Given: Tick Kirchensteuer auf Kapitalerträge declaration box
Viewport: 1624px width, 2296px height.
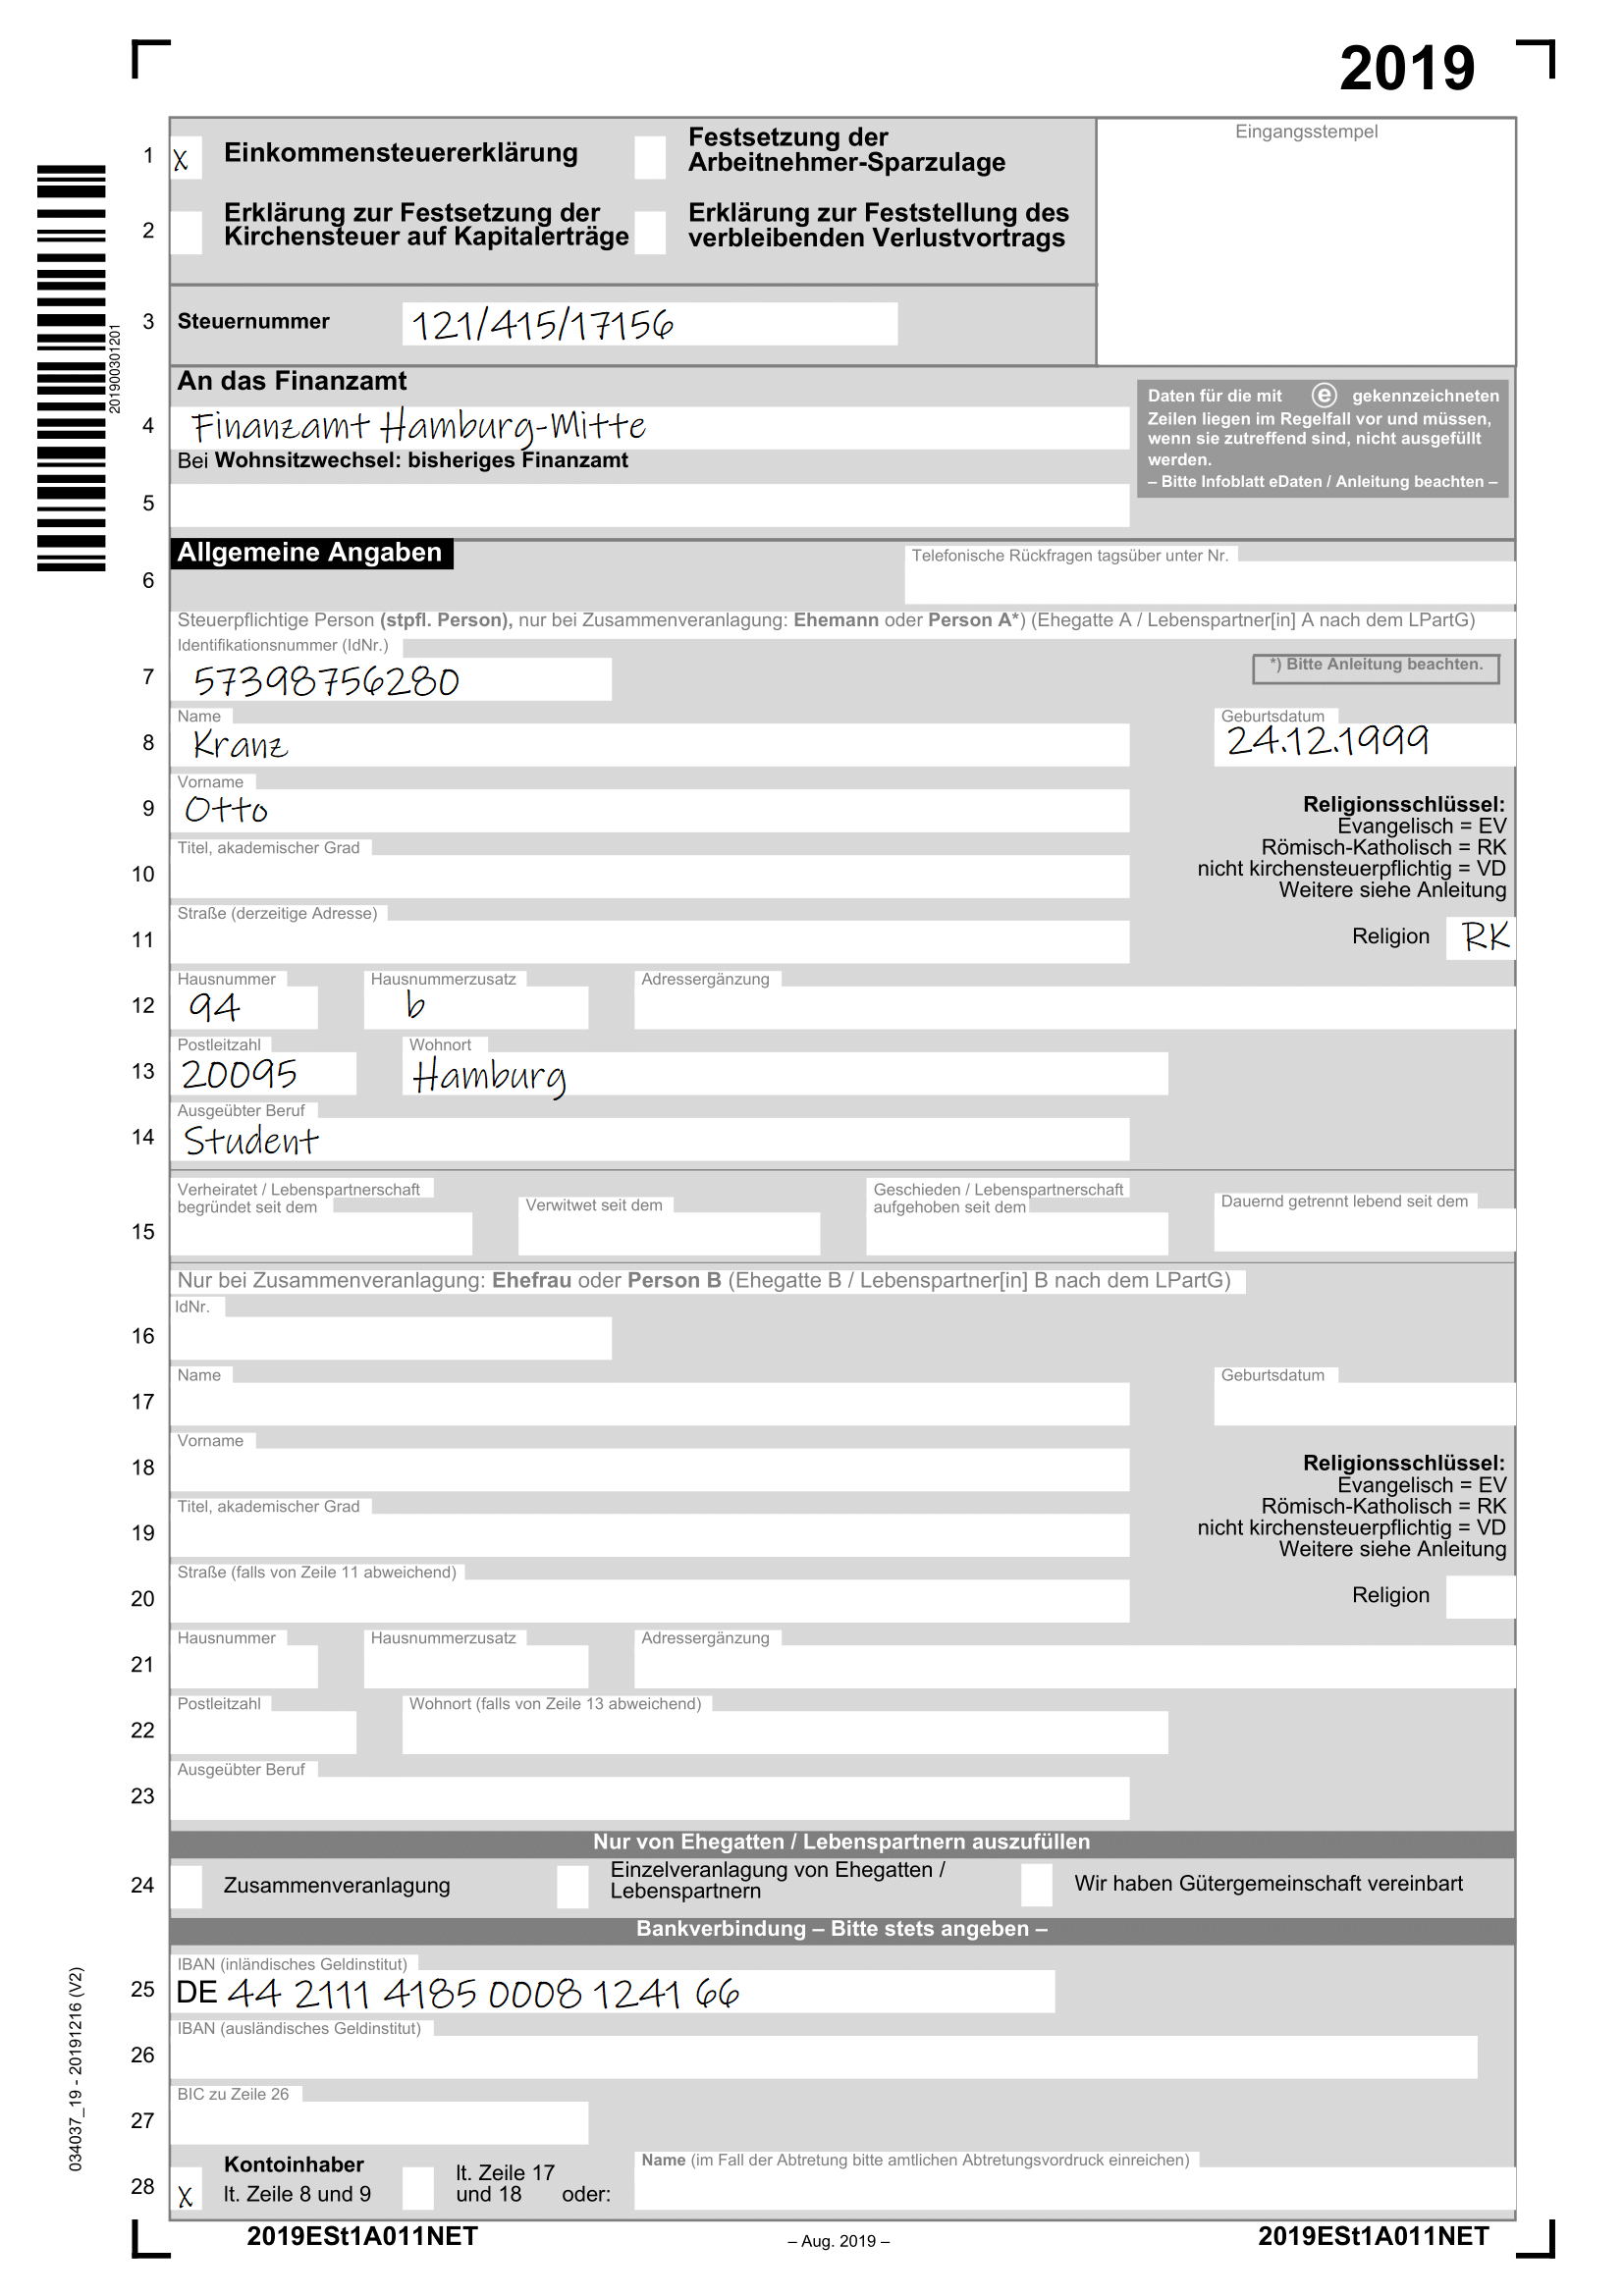Looking at the screenshot, I should tap(186, 232).
